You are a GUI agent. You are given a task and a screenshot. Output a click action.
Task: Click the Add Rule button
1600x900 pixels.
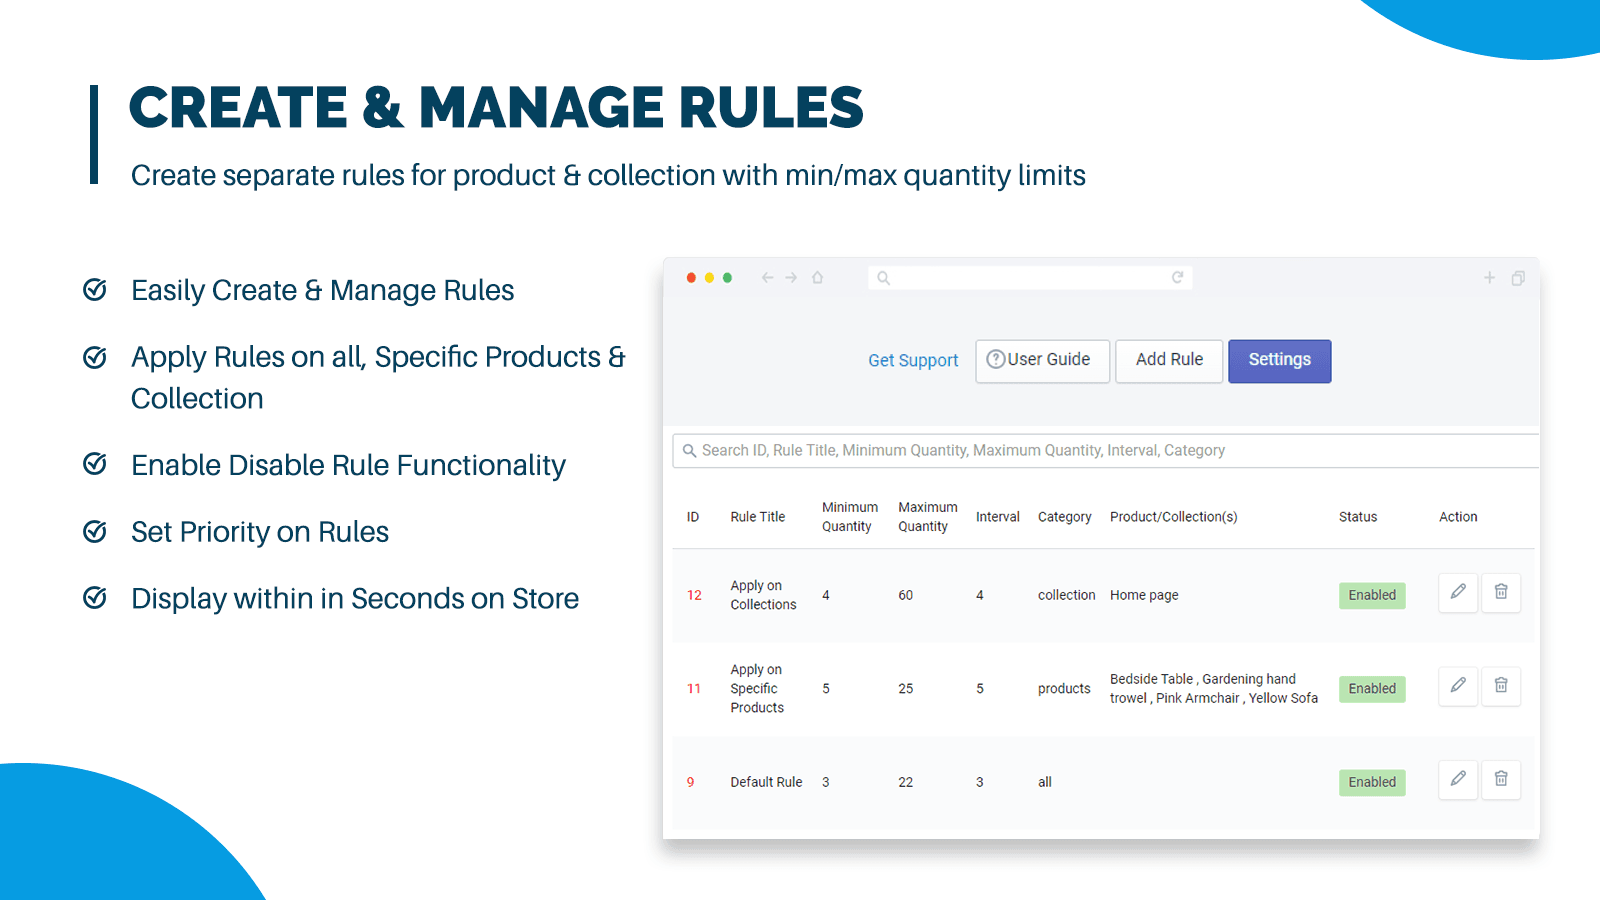(x=1169, y=361)
